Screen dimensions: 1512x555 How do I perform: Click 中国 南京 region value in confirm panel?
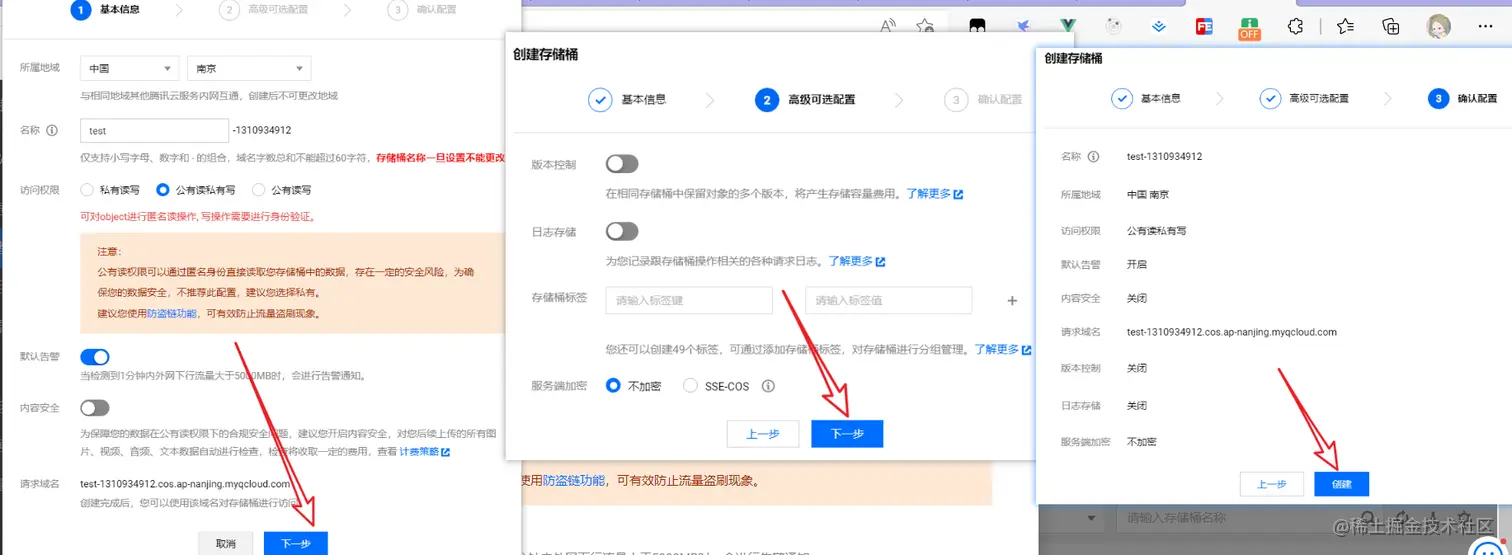1148,195
